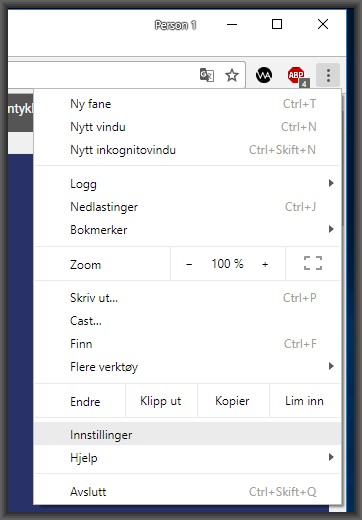This screenshot has width=362, height=520.
Task: Expand the Bokmerker submenu
Action: click(188, 230)
